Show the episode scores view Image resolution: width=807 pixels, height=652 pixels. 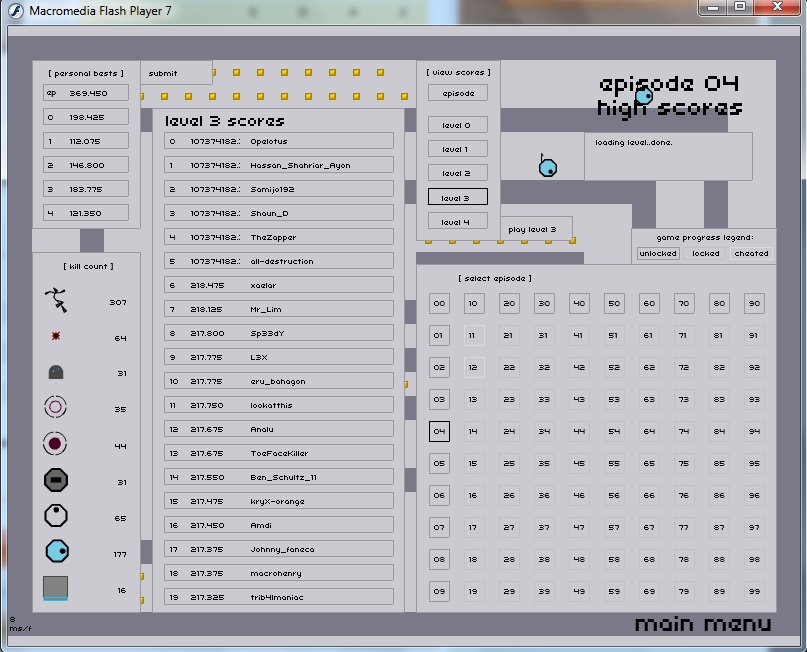click(457, 93)
